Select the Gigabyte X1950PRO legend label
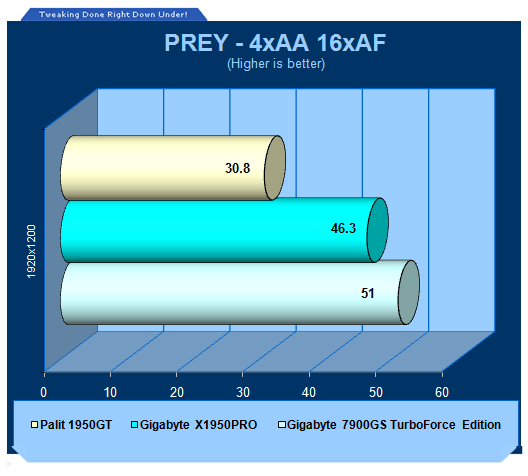 coord(198,425)
